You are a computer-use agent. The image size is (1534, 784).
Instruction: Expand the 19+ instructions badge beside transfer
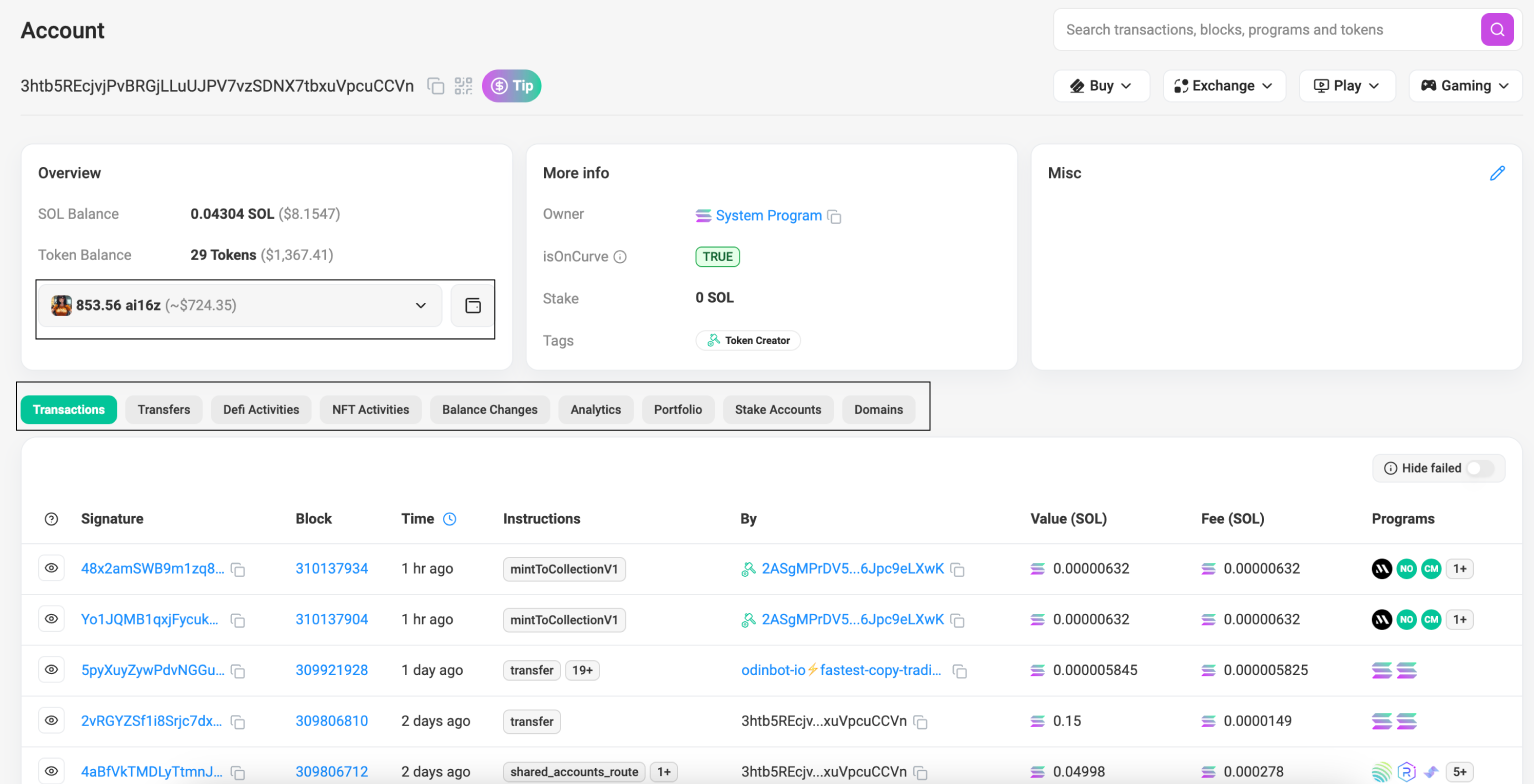(582, 670)
